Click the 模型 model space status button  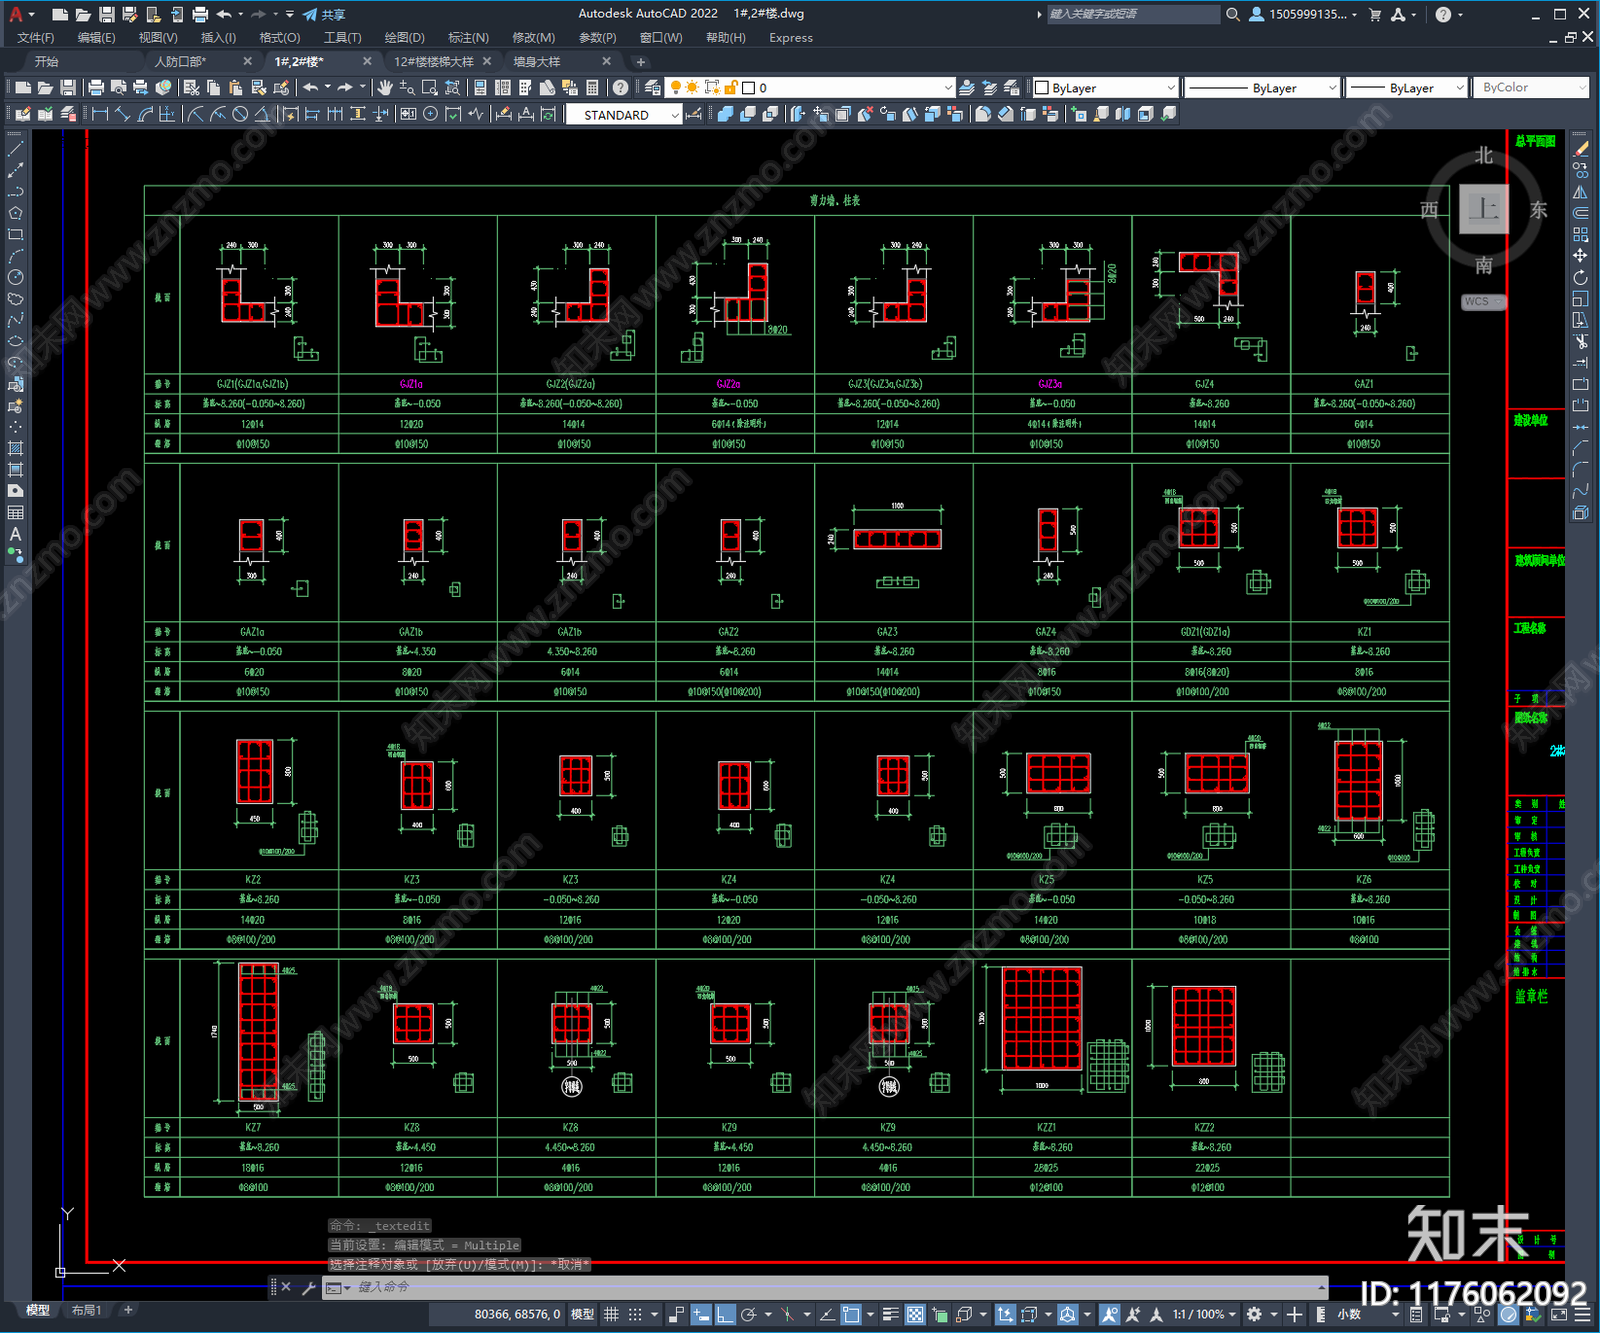click(582, 1314)
